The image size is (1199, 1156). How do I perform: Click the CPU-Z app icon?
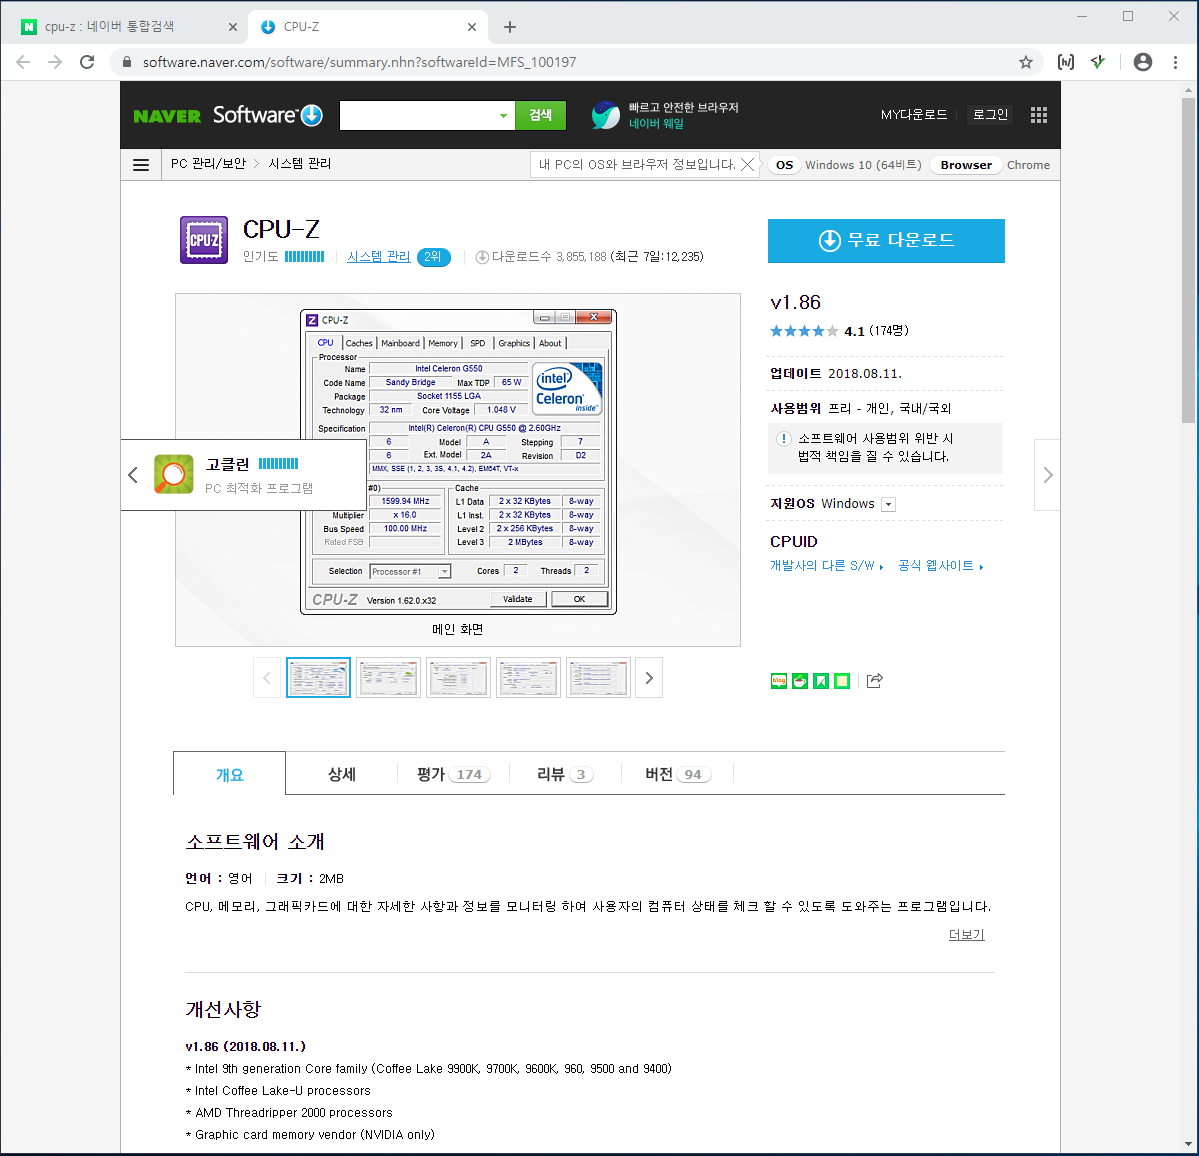(203, 240)
